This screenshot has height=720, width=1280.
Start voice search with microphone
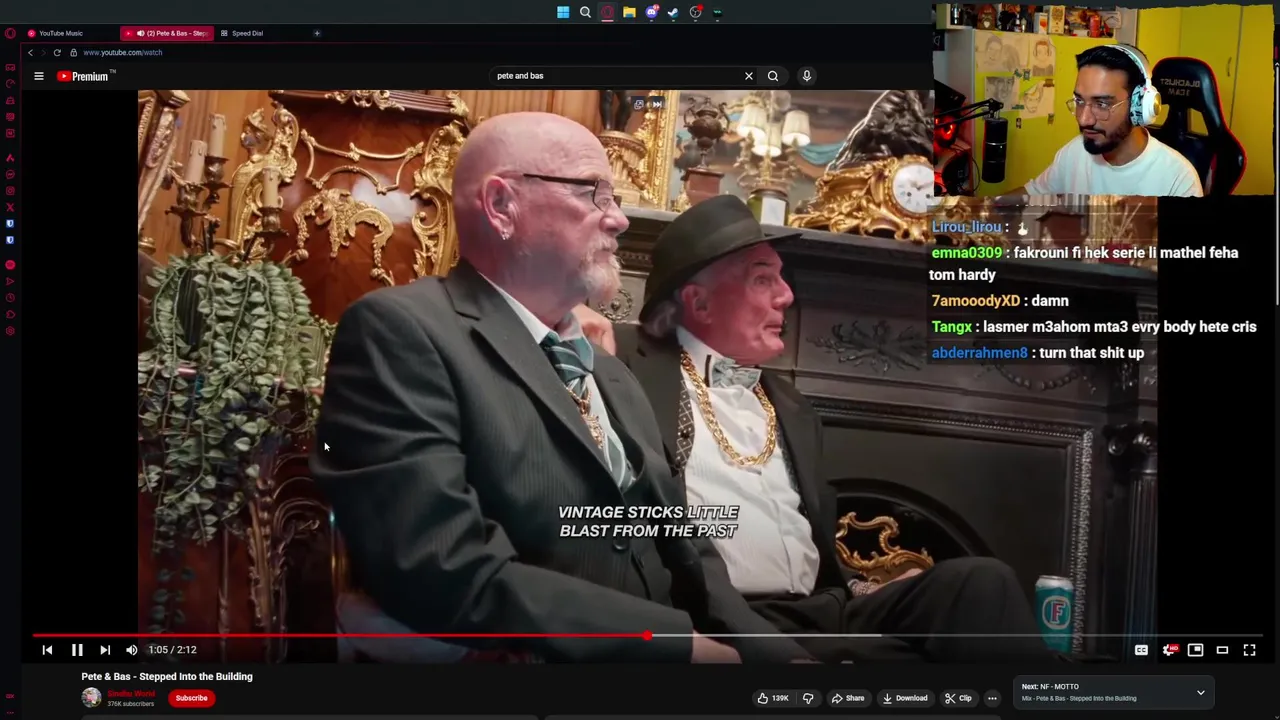[807, 76]
